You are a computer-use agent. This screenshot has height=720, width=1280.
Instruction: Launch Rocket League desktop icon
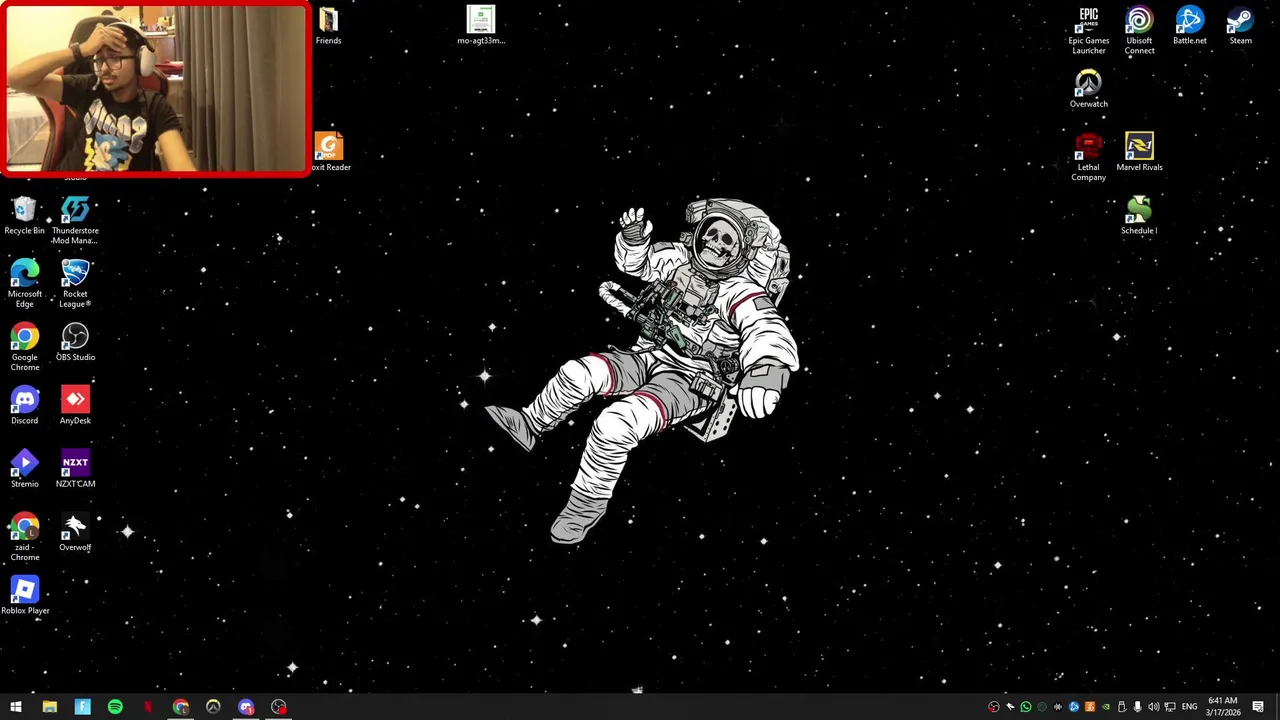click(x=75, y=284)
